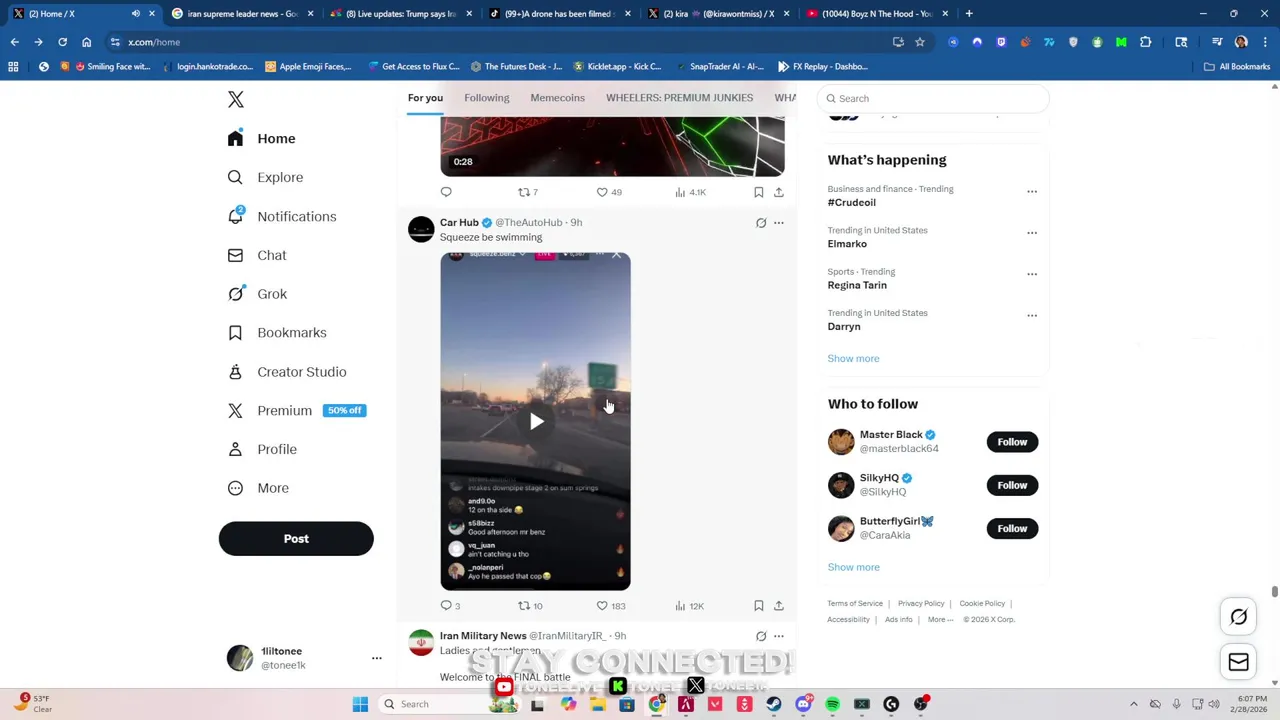Viewport: 1280px width, 720px height.
Task: Like the Car Hub post with 183 likes
Action: pyautogui.click(x=611, y=606)
